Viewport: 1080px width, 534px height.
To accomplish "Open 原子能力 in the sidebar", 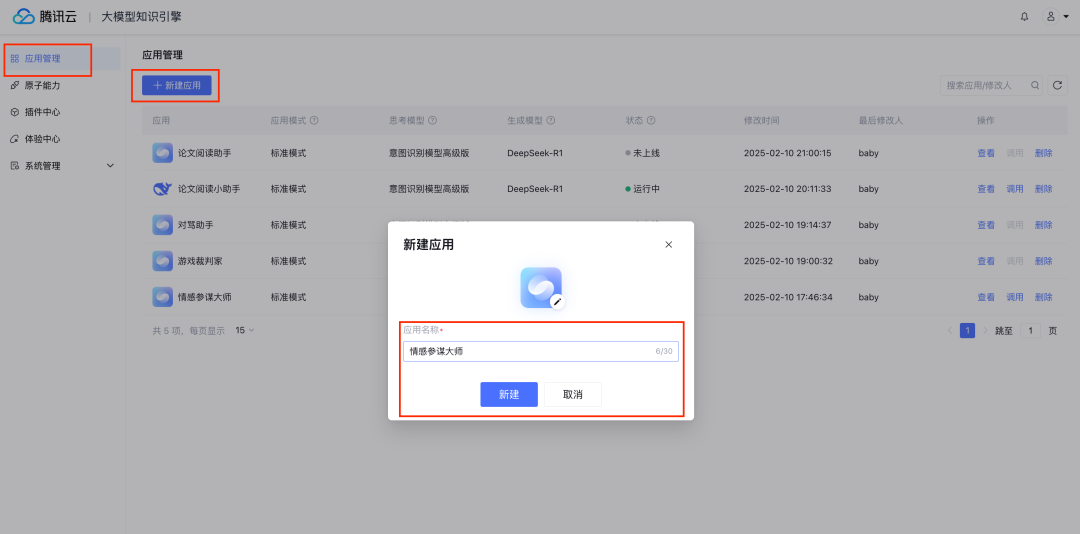I will pyautogui.click(x=42, y=86).
